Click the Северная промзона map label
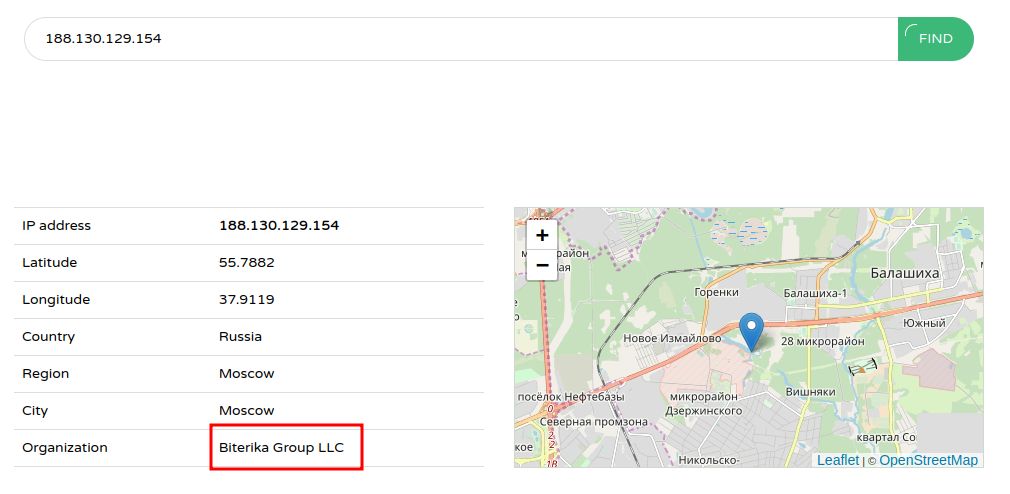This screenshot has width=1010, height=494. [594, 422]
